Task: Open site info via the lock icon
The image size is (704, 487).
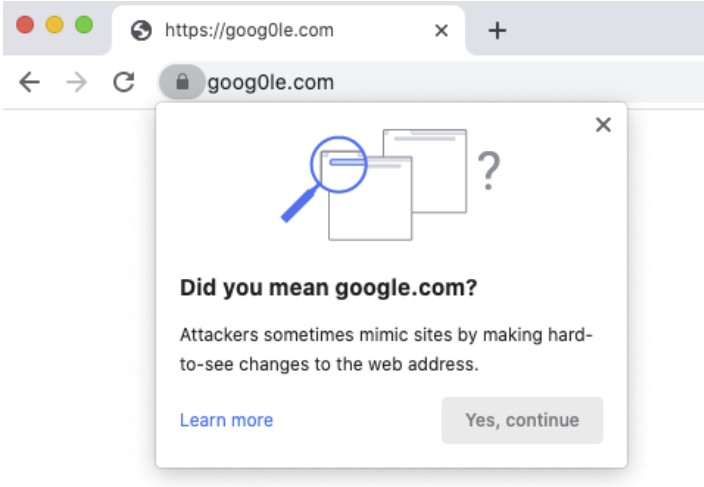Action: 181,83
